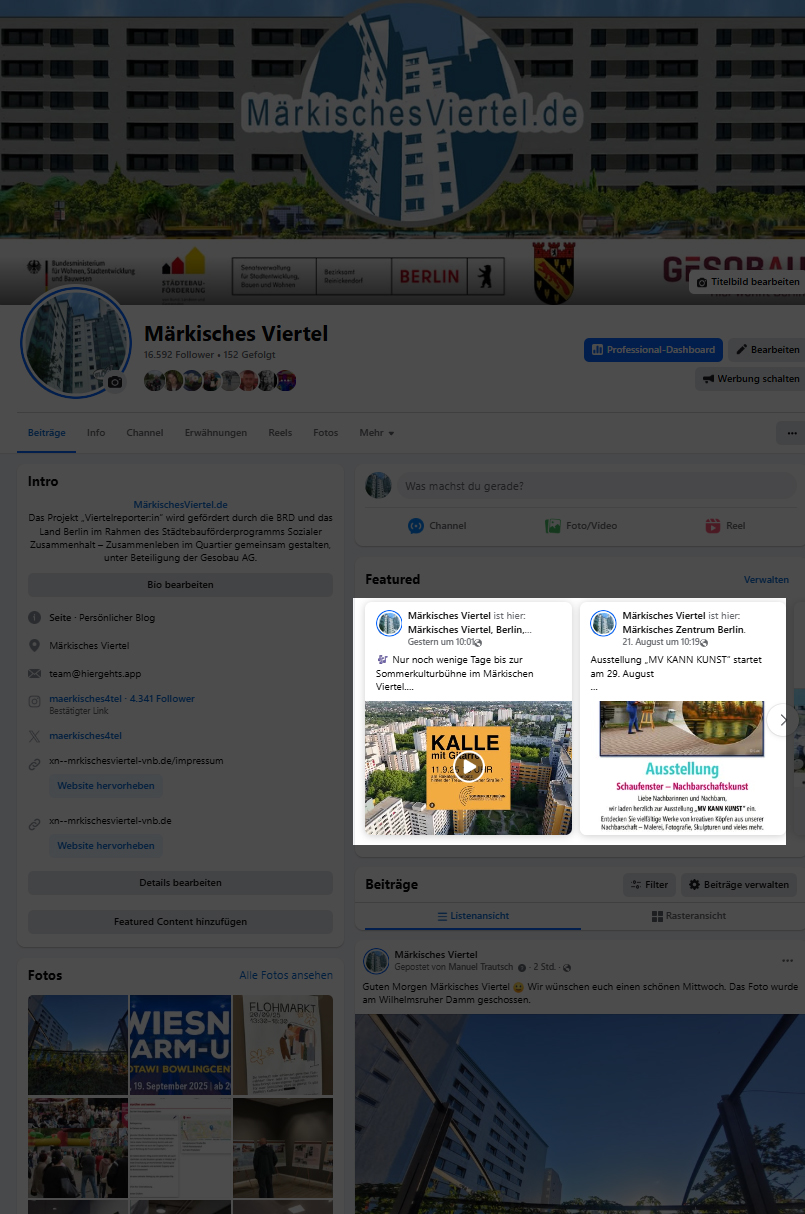The height and width of the screenshot is (1214, 805).
Task: Click the profile avatar in the post composer
Action: click(x=378, y=487)
